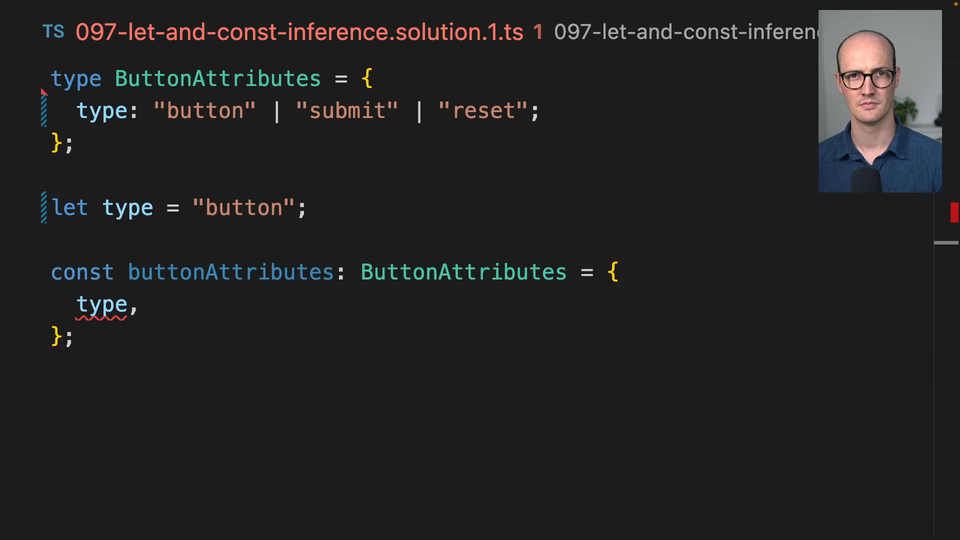960x540 pixels.
Task: Click the ButtonAttributes annotation on the const line
Action: tap(463, 272)
